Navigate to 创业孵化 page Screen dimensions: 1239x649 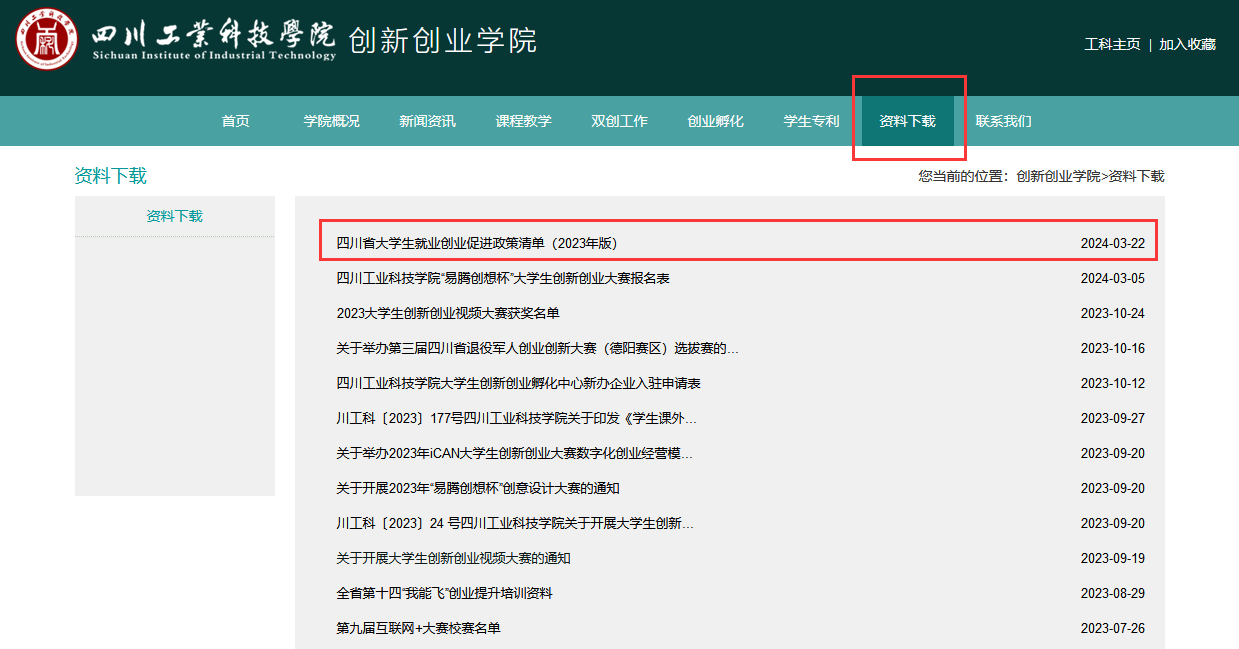(715, 121)
